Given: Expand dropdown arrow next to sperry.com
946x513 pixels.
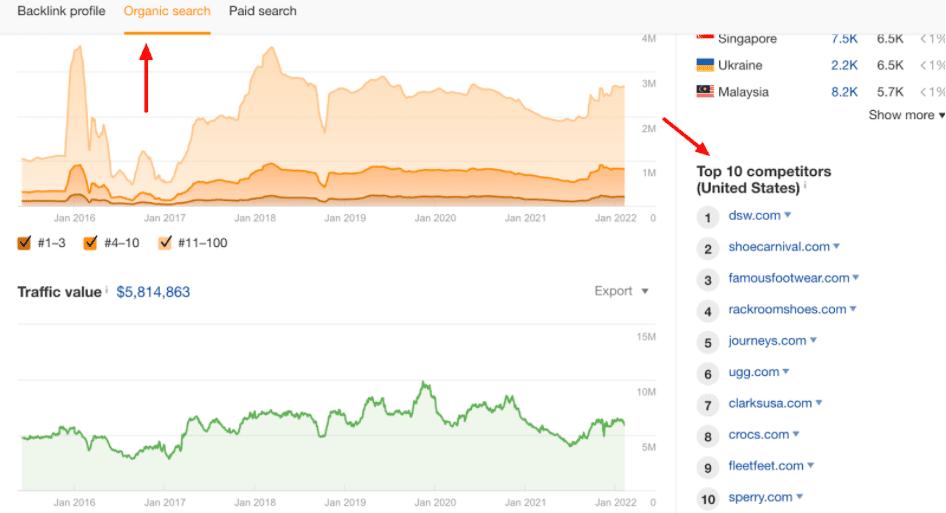Looking at the screenshot, I should coord(799,497).
